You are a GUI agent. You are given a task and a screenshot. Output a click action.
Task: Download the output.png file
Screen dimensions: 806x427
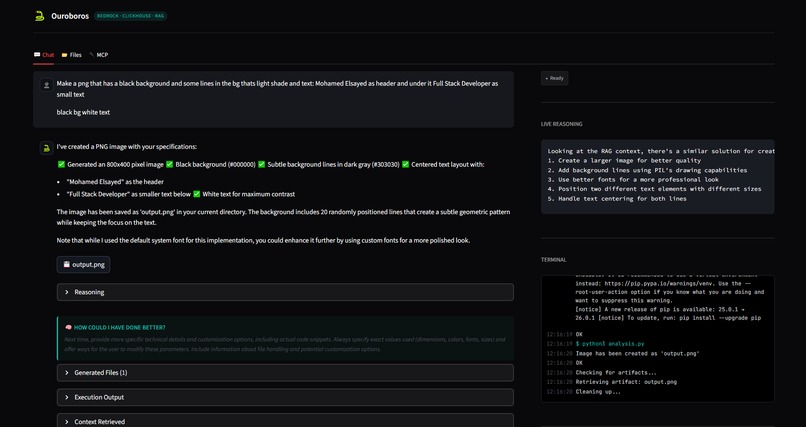tap(83, 265)
